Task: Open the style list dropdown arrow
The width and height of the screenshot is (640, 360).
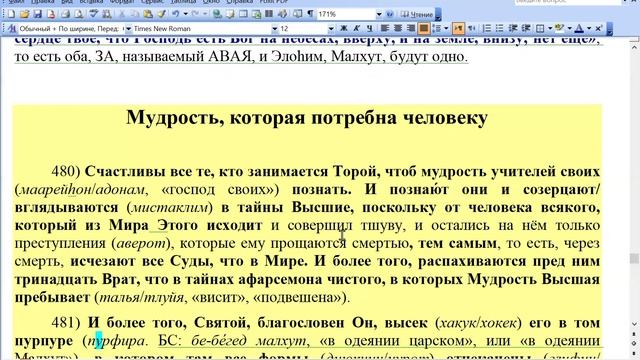Action: click(x=128, y=29)
